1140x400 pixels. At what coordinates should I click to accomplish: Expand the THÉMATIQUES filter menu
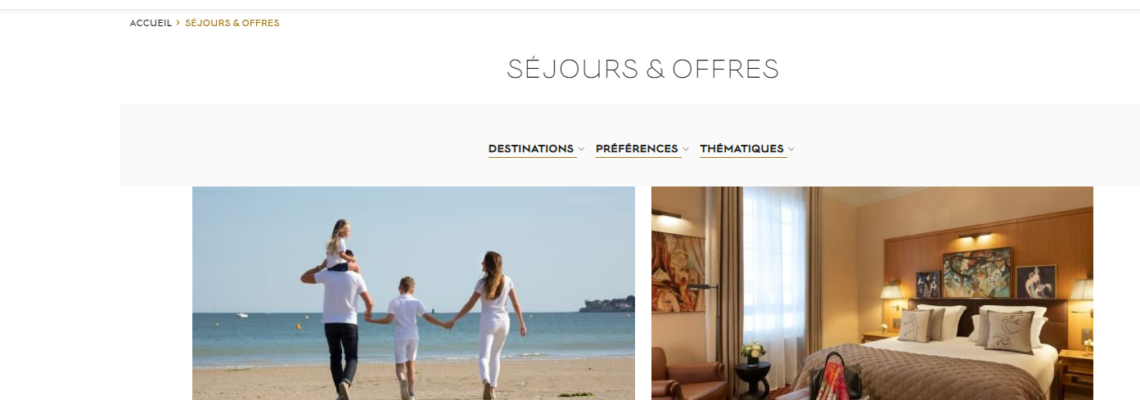pyautogui.click(x=747, y=149)
